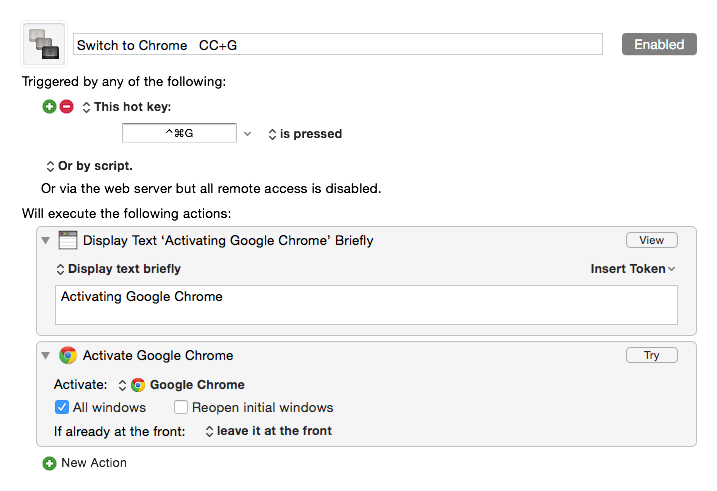Click the ⌃⌘G hot key field
This screenshot has width=717, height=491.
(x=179, y=133)
